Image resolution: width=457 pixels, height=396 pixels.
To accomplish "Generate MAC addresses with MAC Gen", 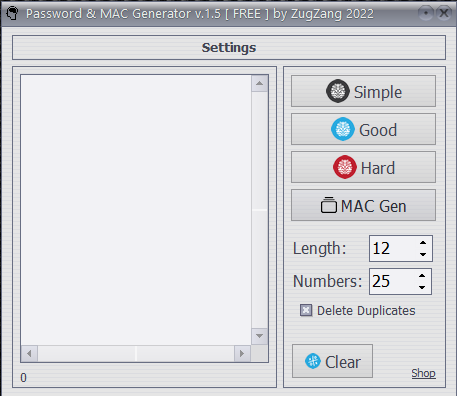I will (x=363, y=205).
